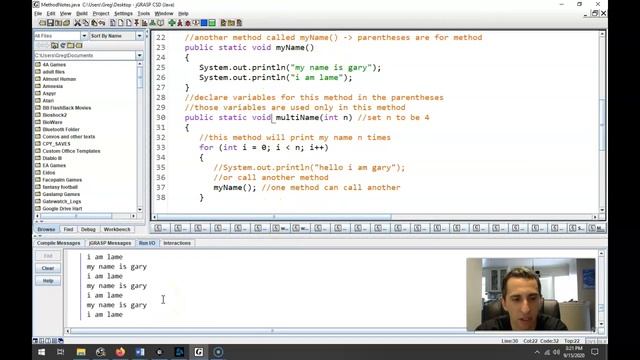
Task: Open the Project menu
Action: coord(101,13)
